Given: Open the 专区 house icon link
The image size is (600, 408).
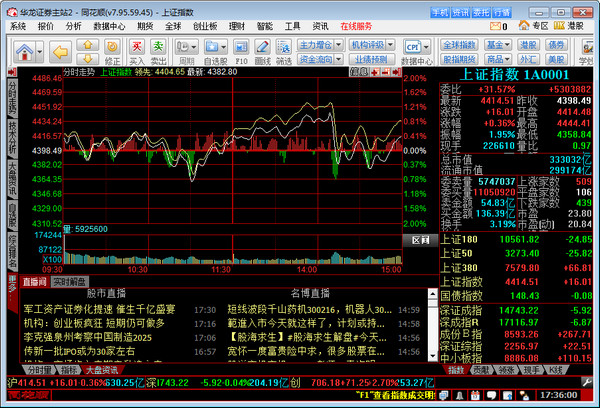Looking at the screenshot, I should [x=534, y=26].
